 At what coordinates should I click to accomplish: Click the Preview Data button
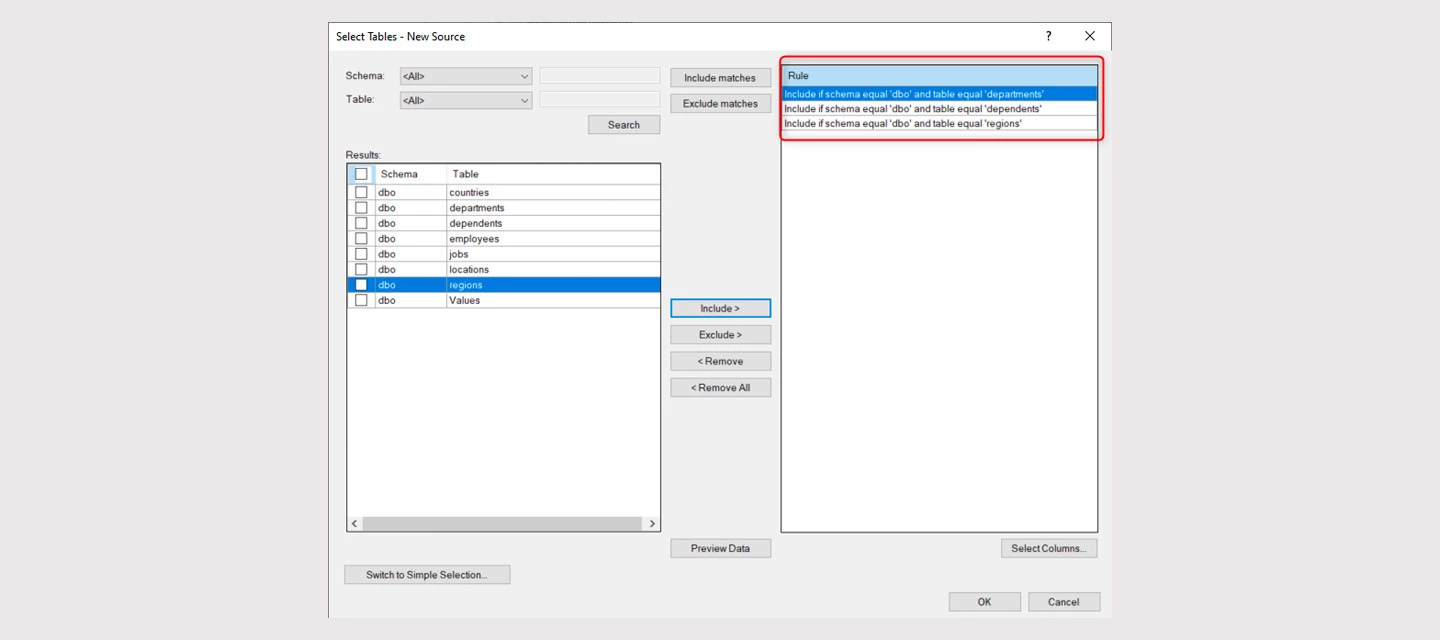tap(720, 548)
